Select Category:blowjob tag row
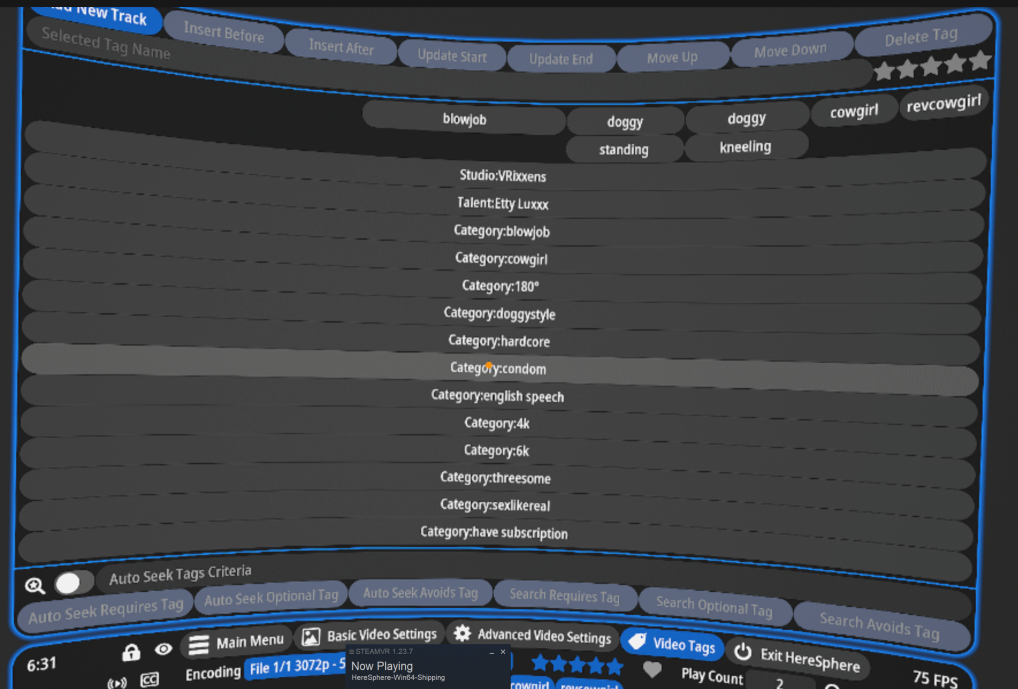 502,231
